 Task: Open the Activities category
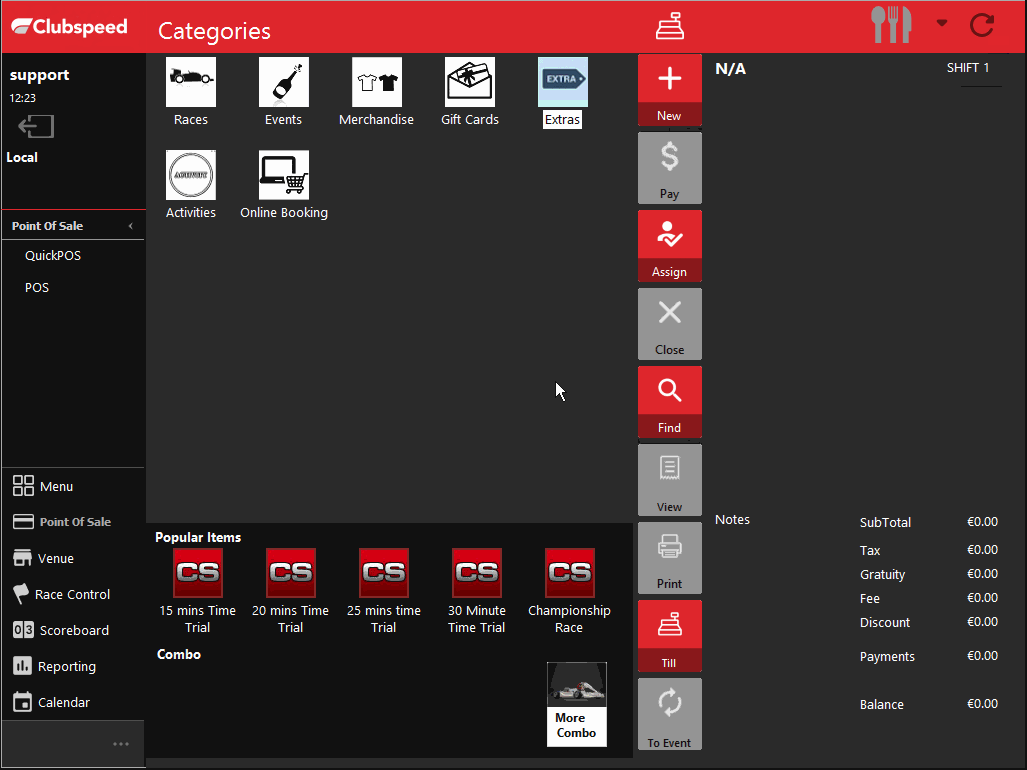[191, 185]
